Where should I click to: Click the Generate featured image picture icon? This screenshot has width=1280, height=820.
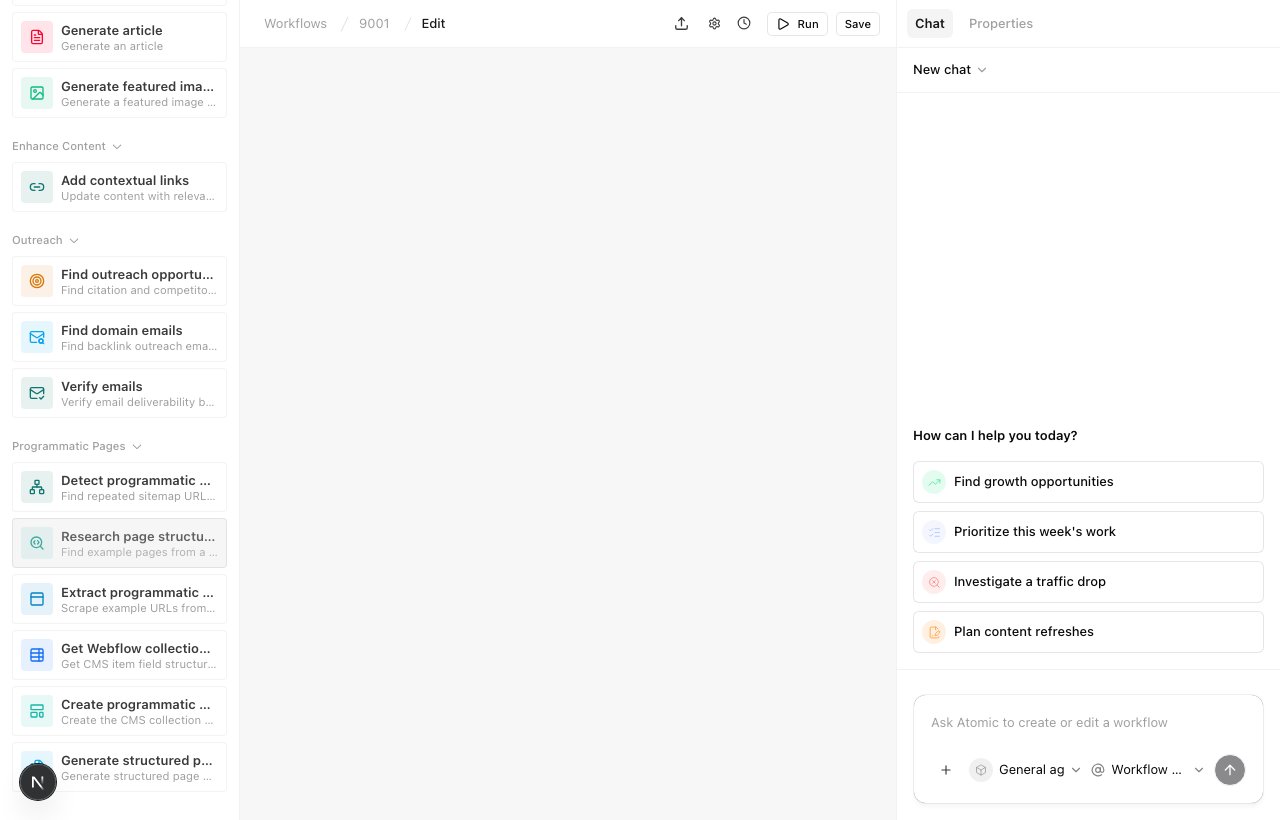37,93
